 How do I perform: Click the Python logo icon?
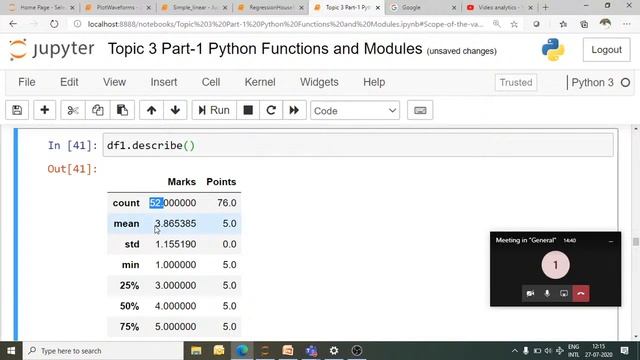pos(553,50)
